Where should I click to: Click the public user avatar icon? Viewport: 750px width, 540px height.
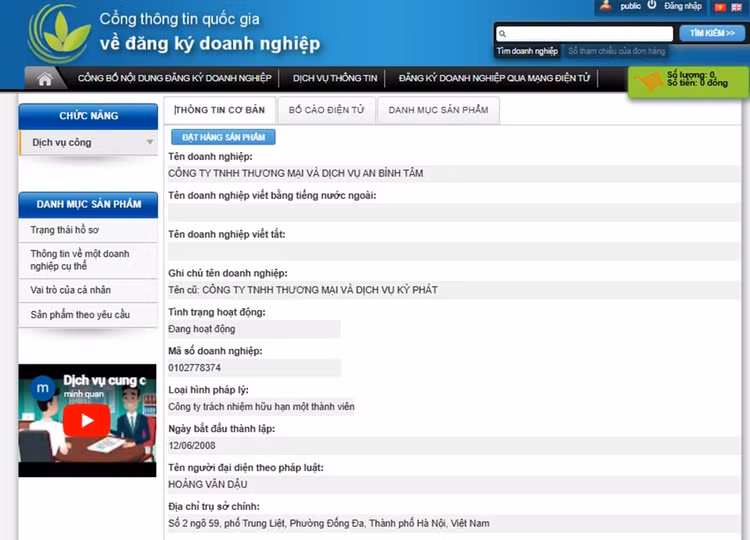tap(605, 6)
